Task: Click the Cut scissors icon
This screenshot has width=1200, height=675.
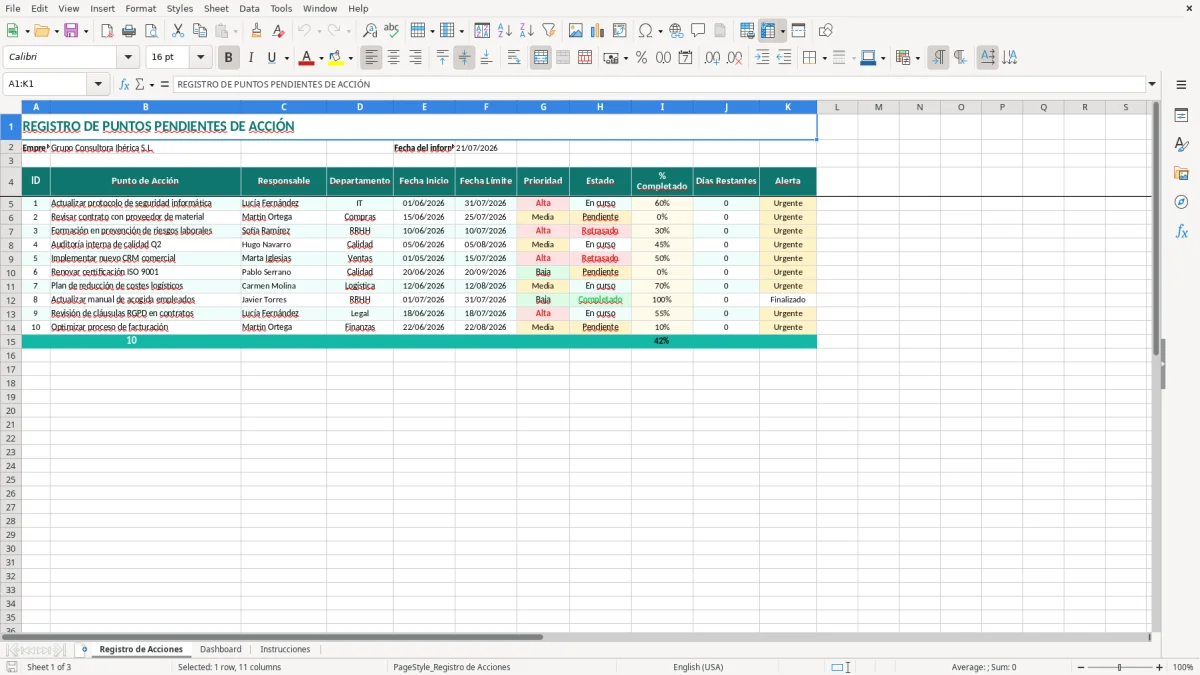Action: 178,31
